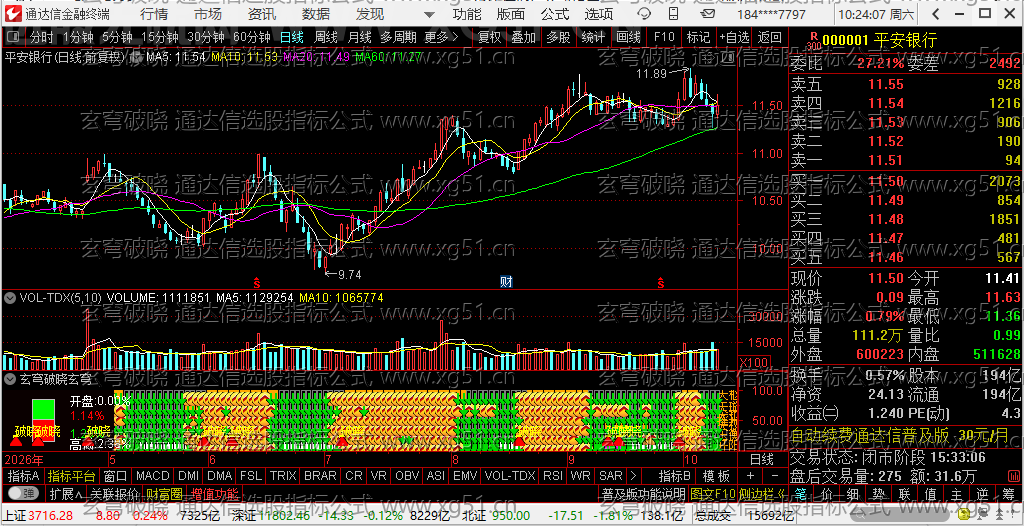Open 模板 template tab
The image size is (1024, 526).
click(716, 476)
